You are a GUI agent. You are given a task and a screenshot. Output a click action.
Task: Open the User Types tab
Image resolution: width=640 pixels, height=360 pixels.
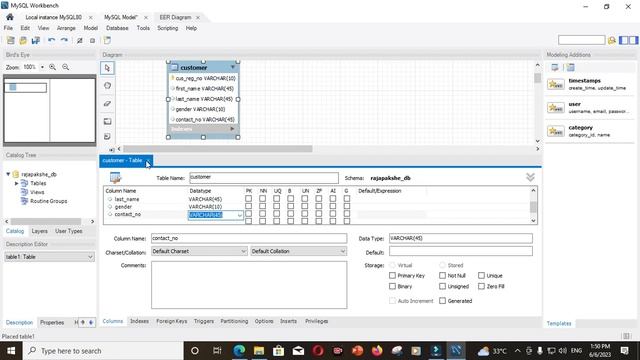pos(69,231)
